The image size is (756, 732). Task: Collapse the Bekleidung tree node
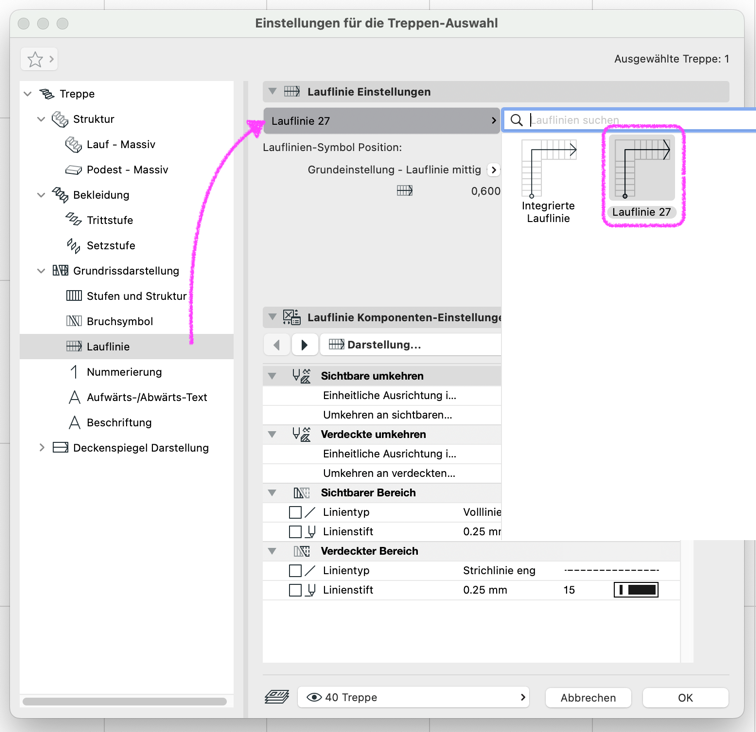coord(41,195)
